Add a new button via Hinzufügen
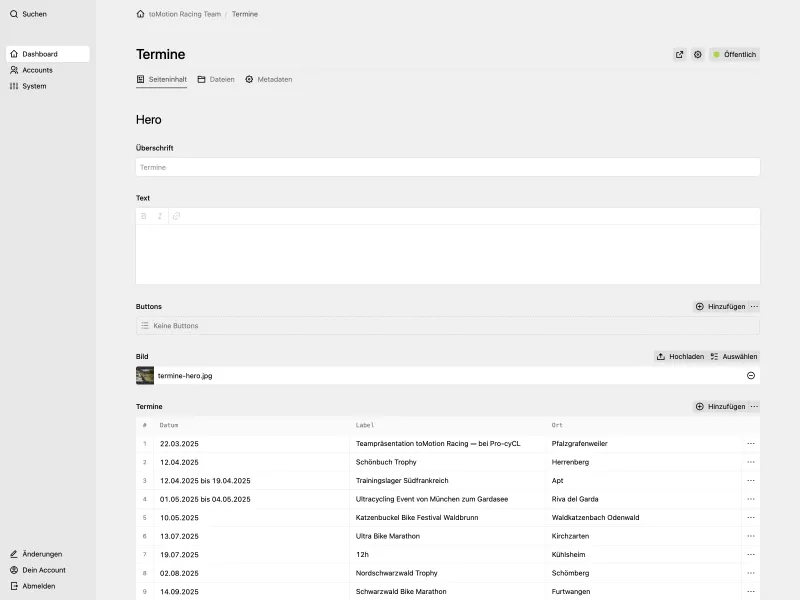The height and width of the screenshot is (600, 800). (720, 306)
